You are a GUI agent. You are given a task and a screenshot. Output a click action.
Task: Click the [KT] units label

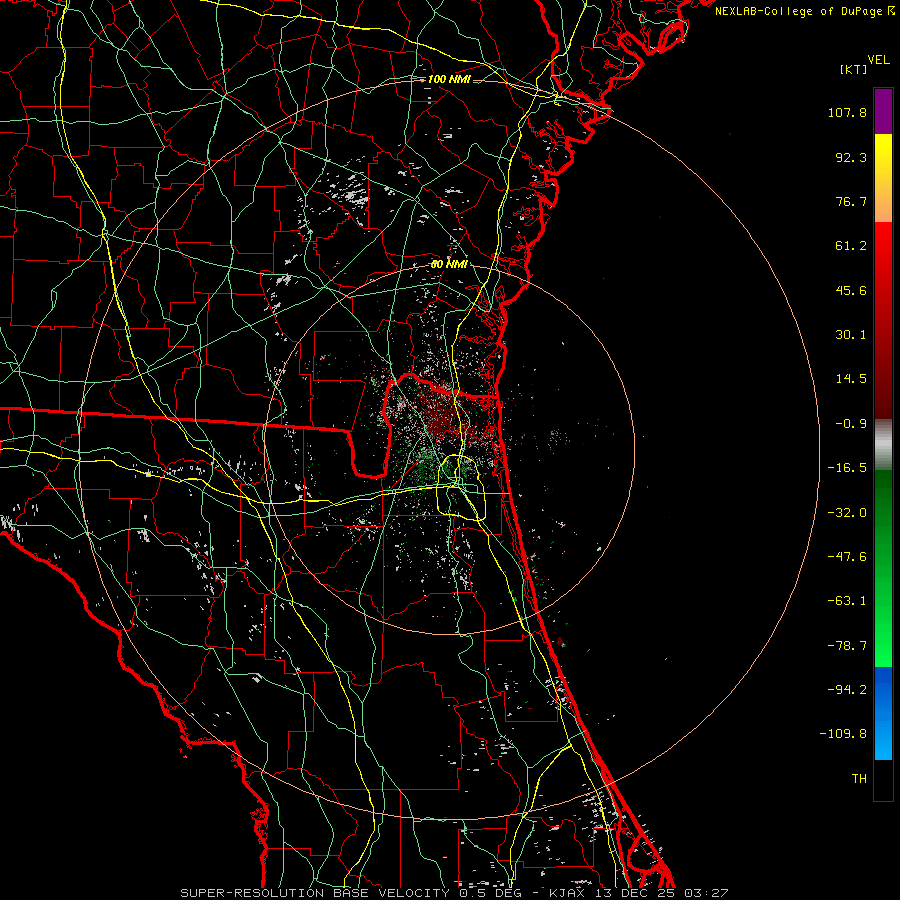coord(854,69)
